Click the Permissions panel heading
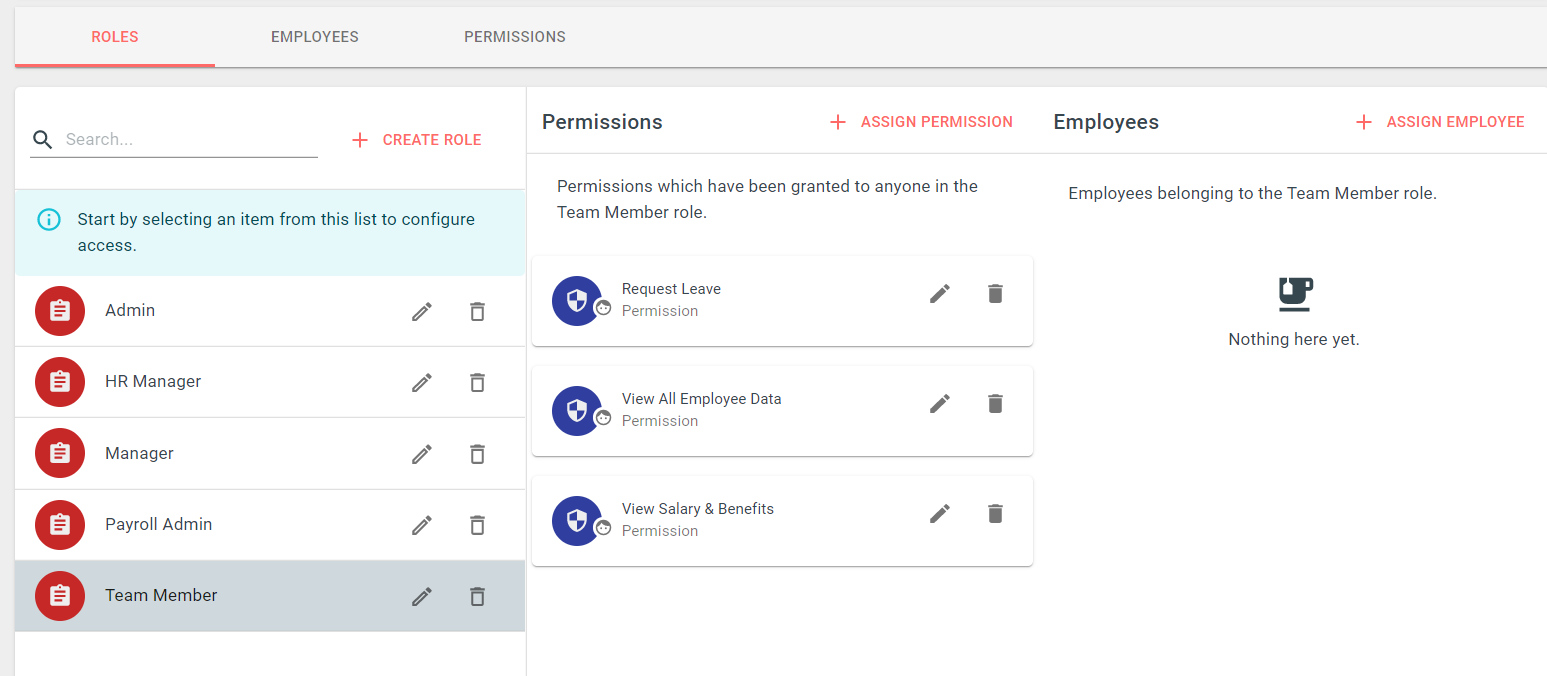 602,122
